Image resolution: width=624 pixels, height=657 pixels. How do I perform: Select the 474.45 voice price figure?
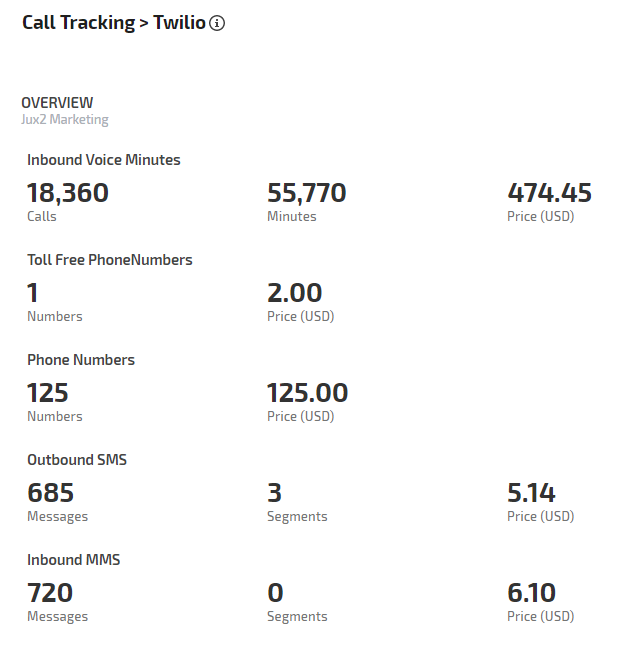click(549, 193)
